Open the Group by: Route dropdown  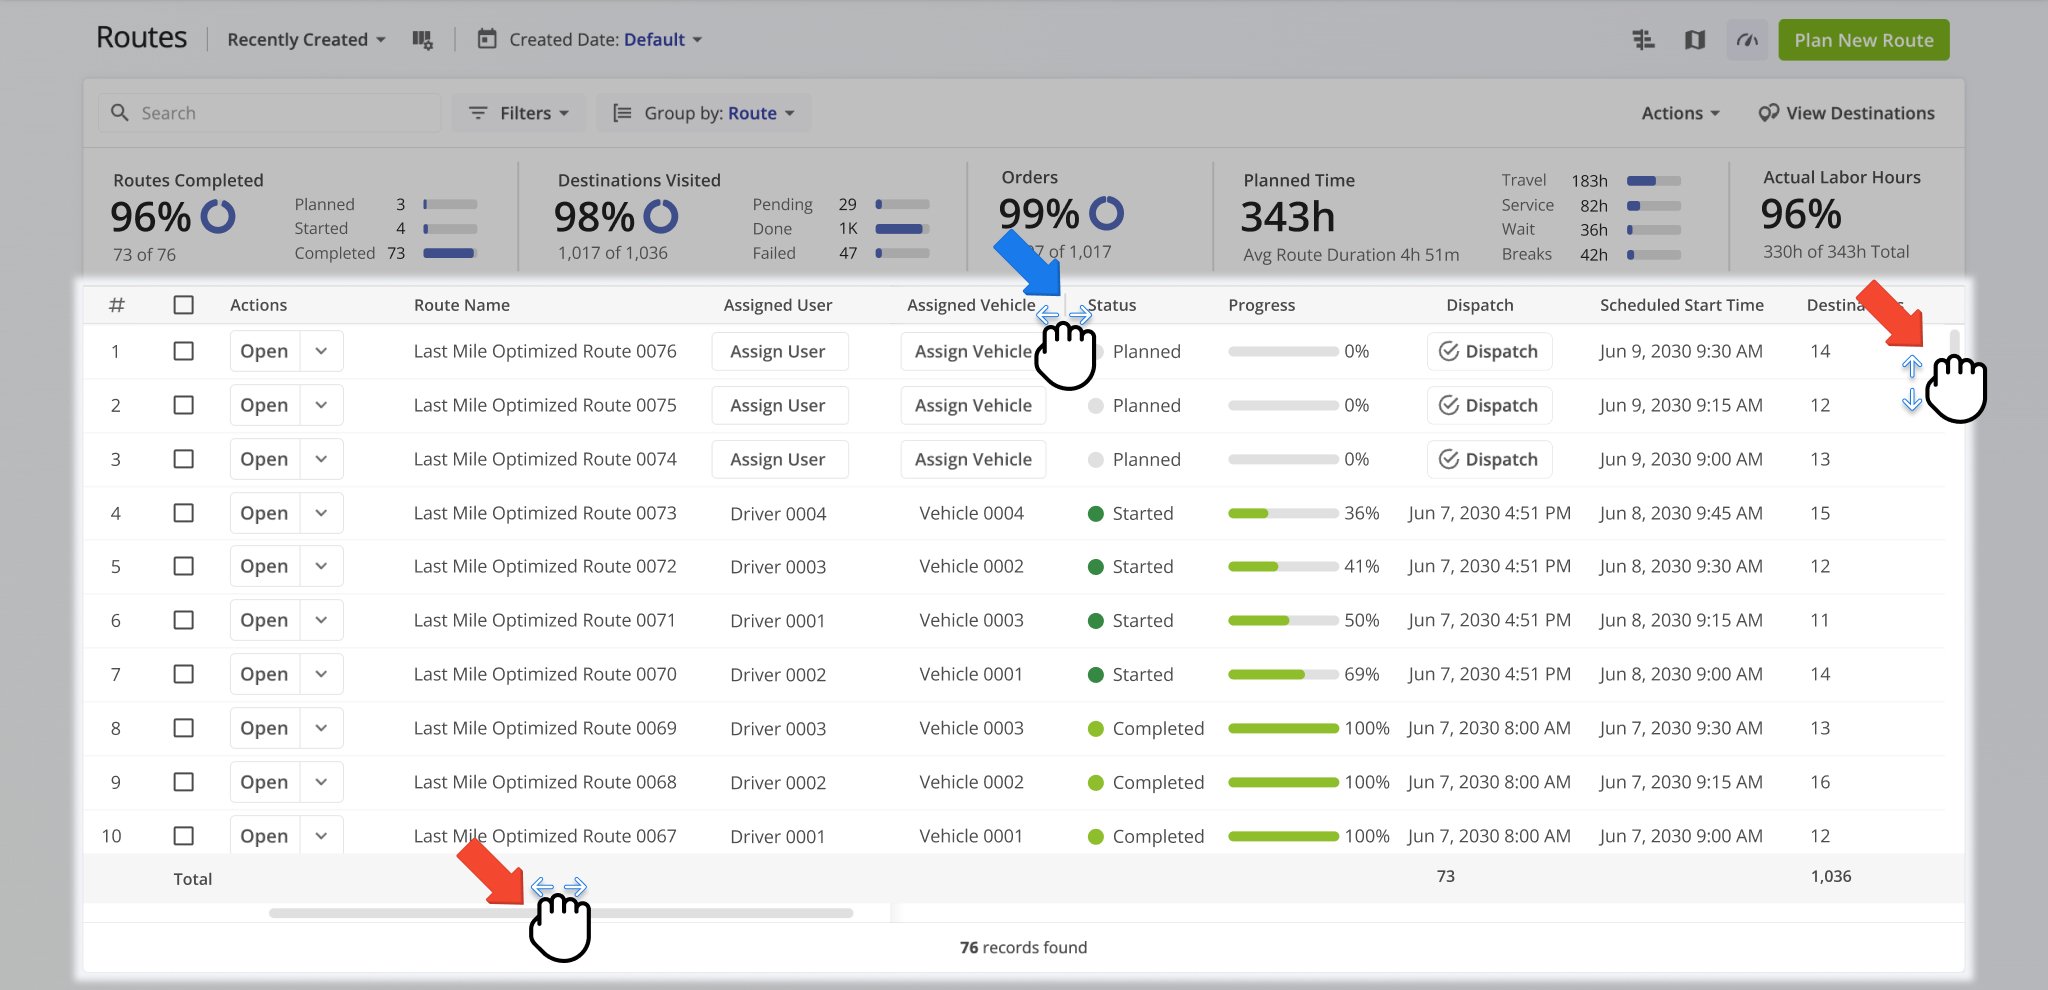coord(703,113)
